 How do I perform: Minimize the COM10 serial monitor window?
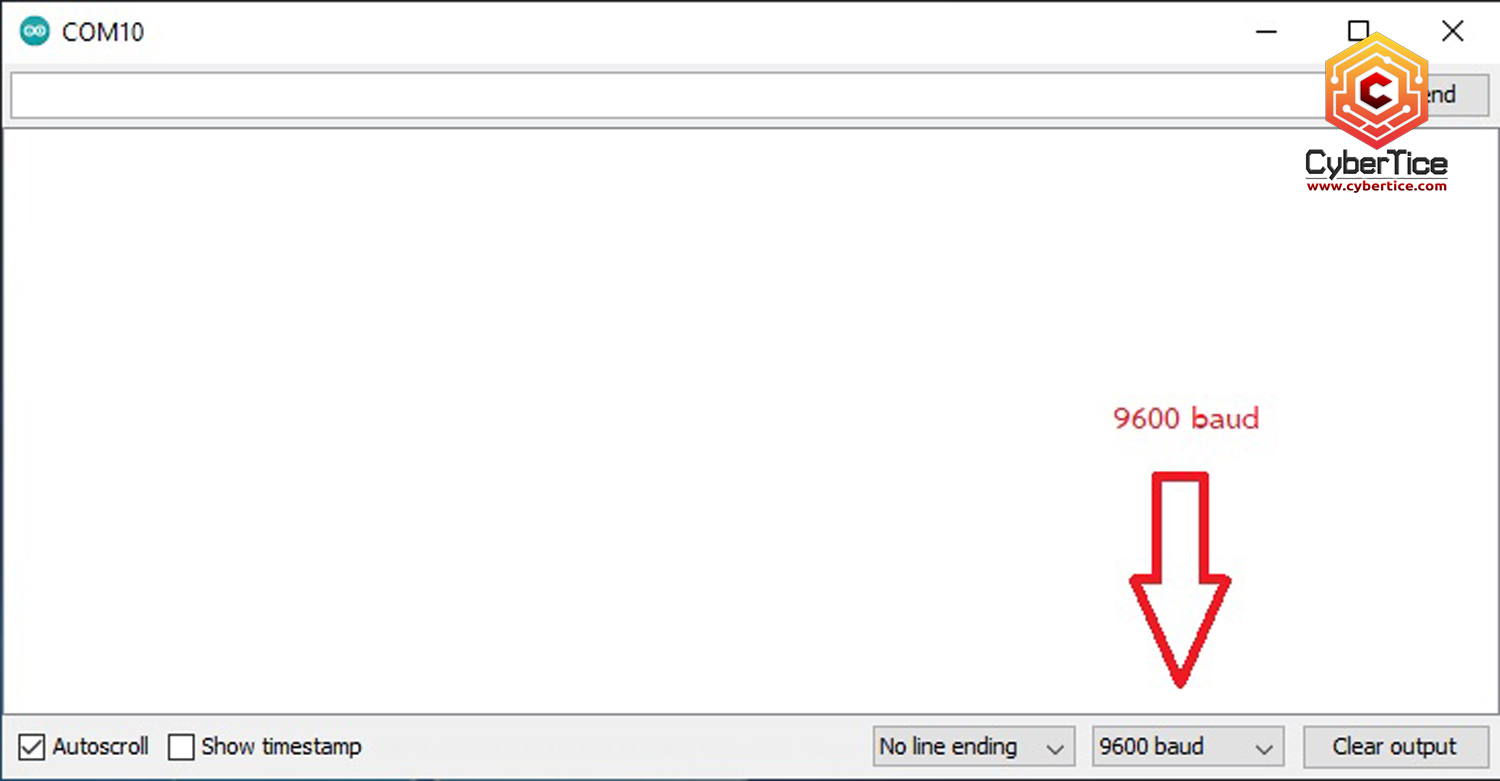1266,31
